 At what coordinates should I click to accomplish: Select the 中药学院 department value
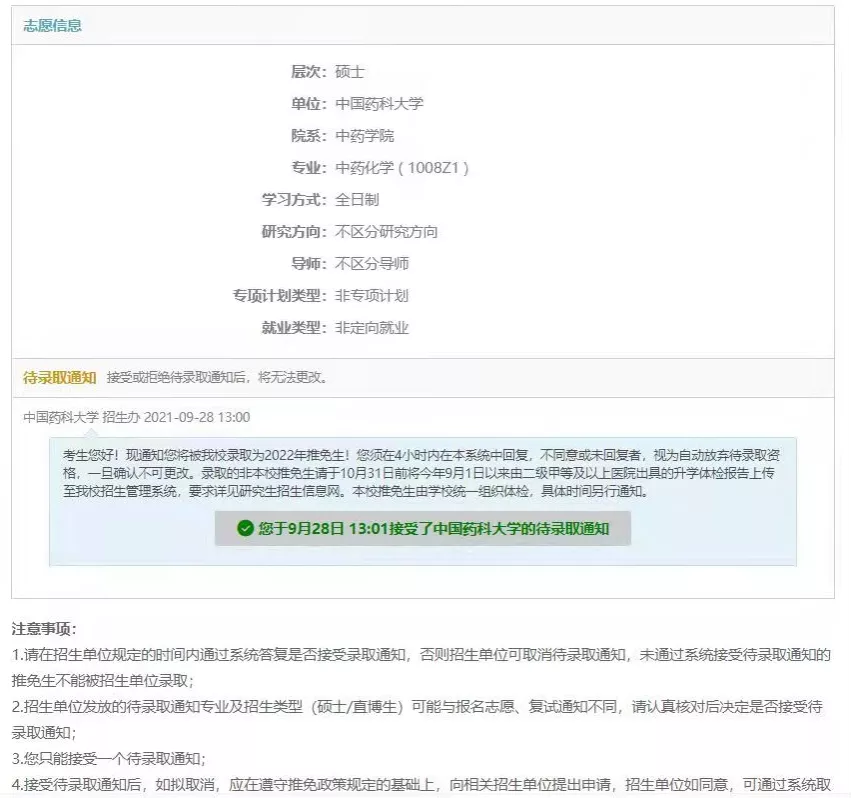point(364,135)
